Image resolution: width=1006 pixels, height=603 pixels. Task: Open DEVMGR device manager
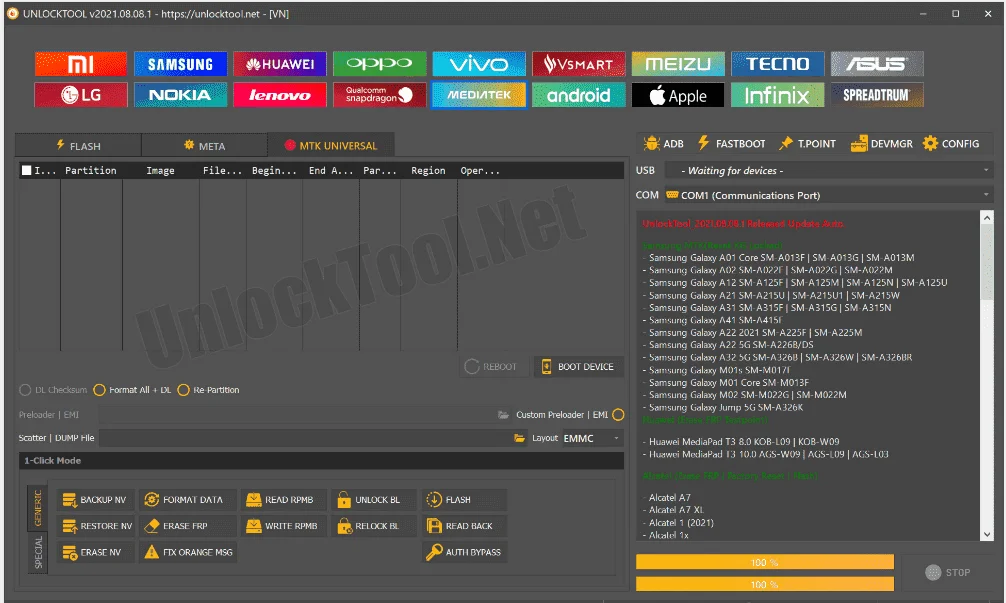pos(882,144)
